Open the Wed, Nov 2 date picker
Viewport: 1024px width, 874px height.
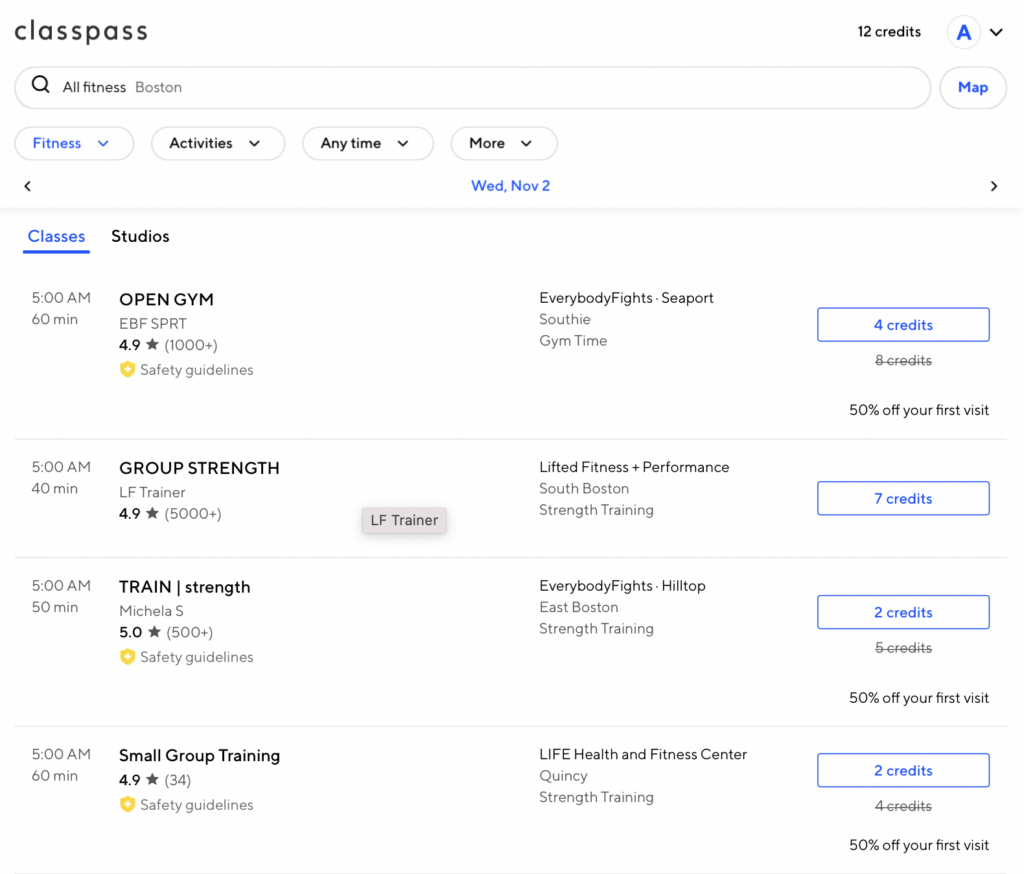(510, 186)
